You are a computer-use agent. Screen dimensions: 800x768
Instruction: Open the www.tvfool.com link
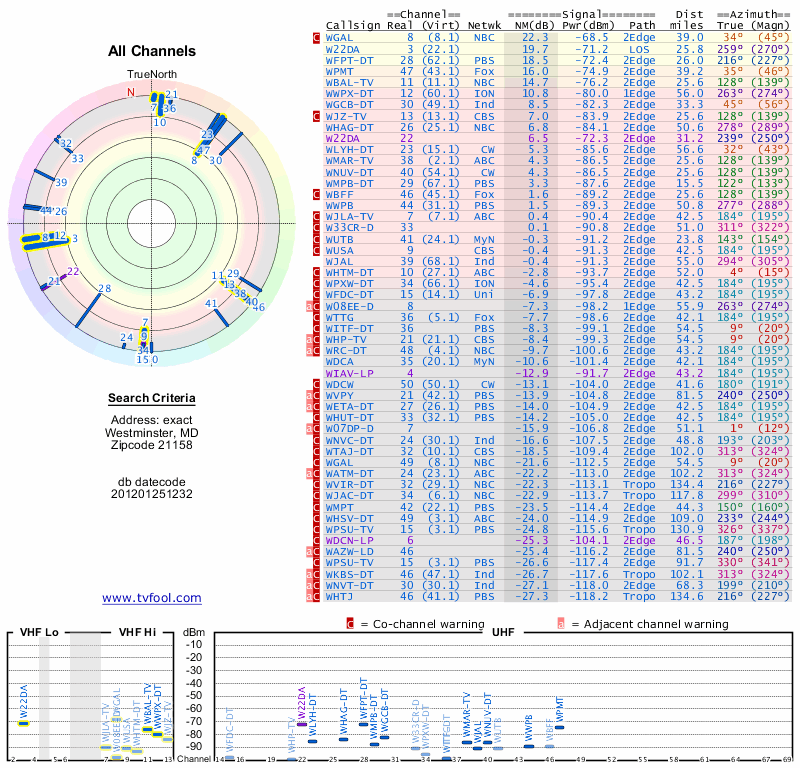tap(152, 598)
